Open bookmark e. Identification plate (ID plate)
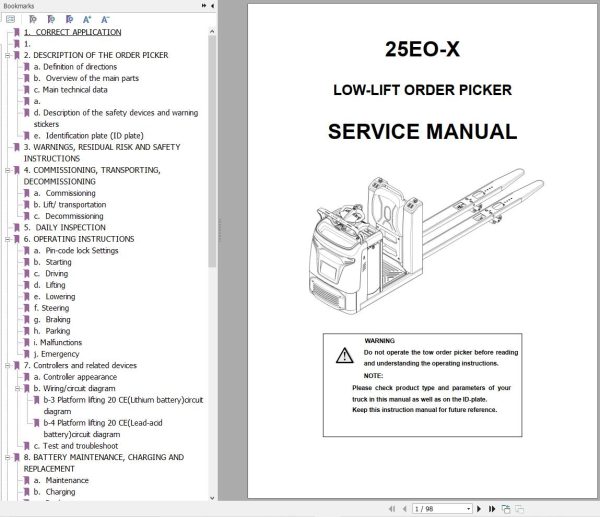Screen dimensions: 600x517 88,135
